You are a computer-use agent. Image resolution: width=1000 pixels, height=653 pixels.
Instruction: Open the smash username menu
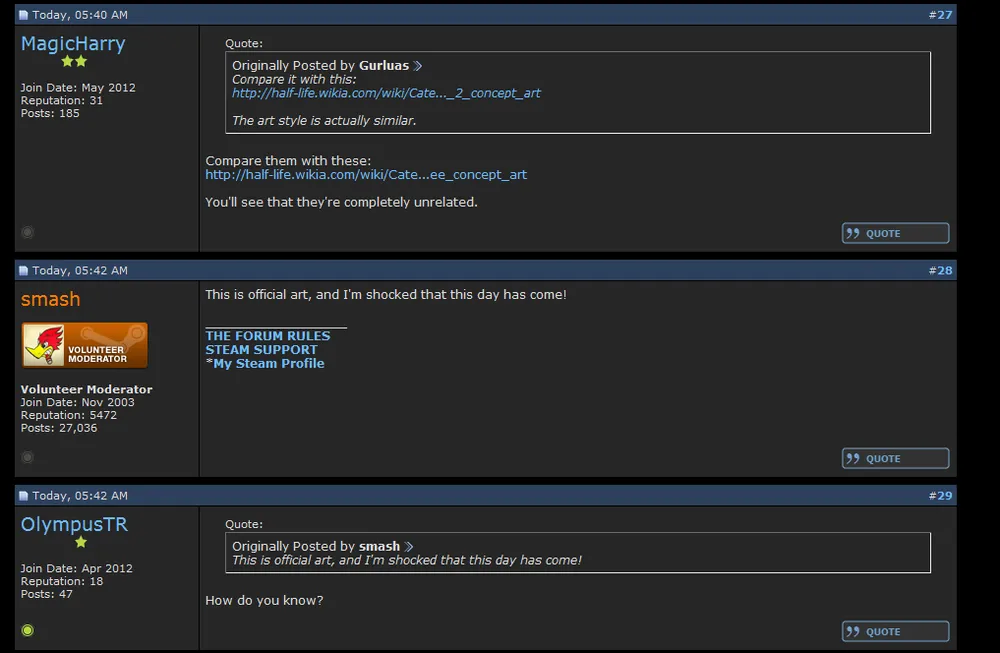(x=50, y=299)
